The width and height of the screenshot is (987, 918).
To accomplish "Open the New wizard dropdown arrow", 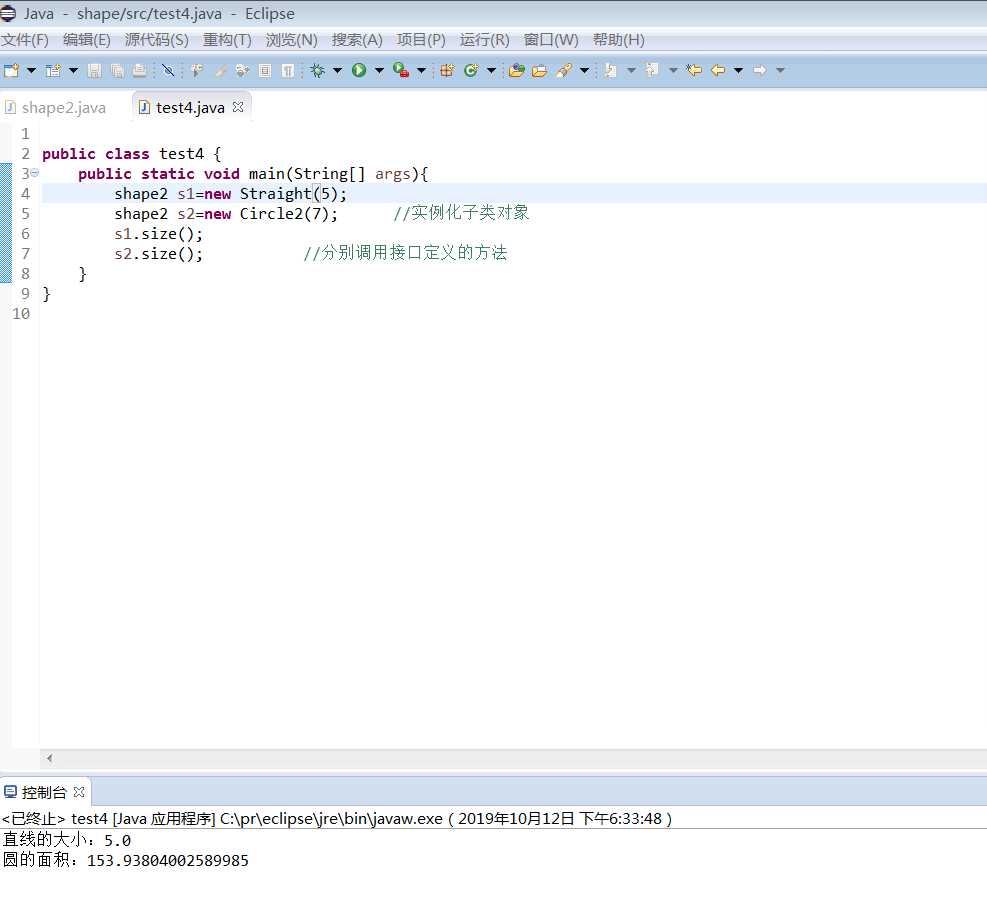I will pos(31,71).
